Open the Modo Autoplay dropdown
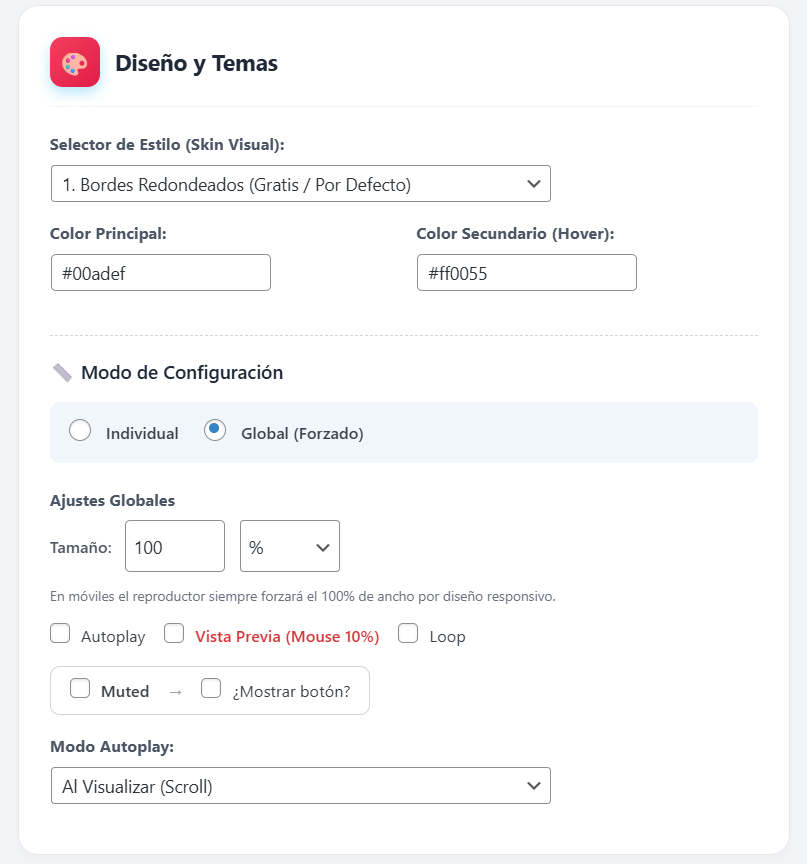This screenshot has width=807, height=864. click(300, 786)
